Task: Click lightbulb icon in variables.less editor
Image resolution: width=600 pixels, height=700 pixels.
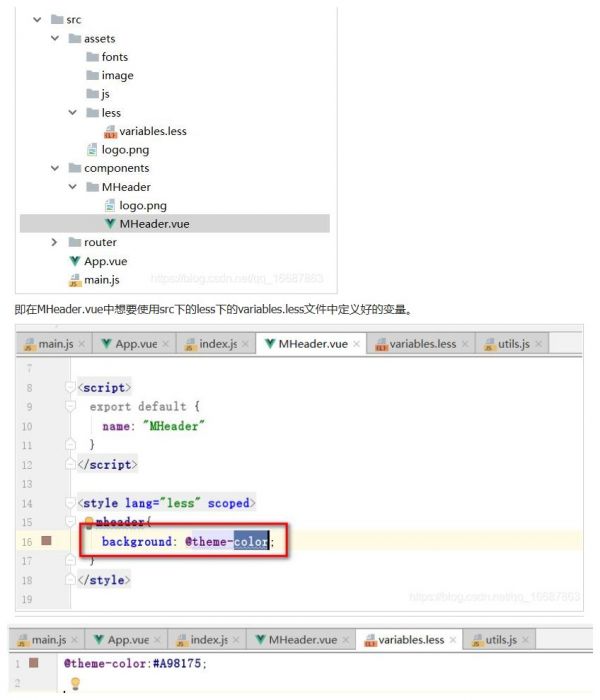Action: coord(75,683)
